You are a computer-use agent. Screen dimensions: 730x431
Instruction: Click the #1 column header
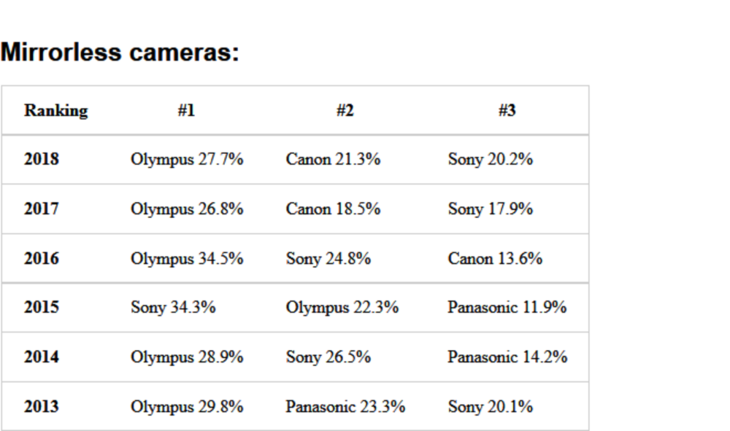(x=186, y=110)
